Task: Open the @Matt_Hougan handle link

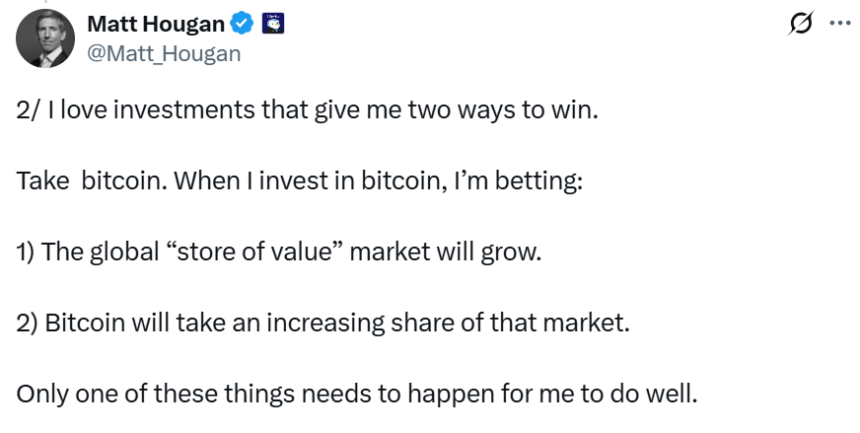Action: [164, 54]
